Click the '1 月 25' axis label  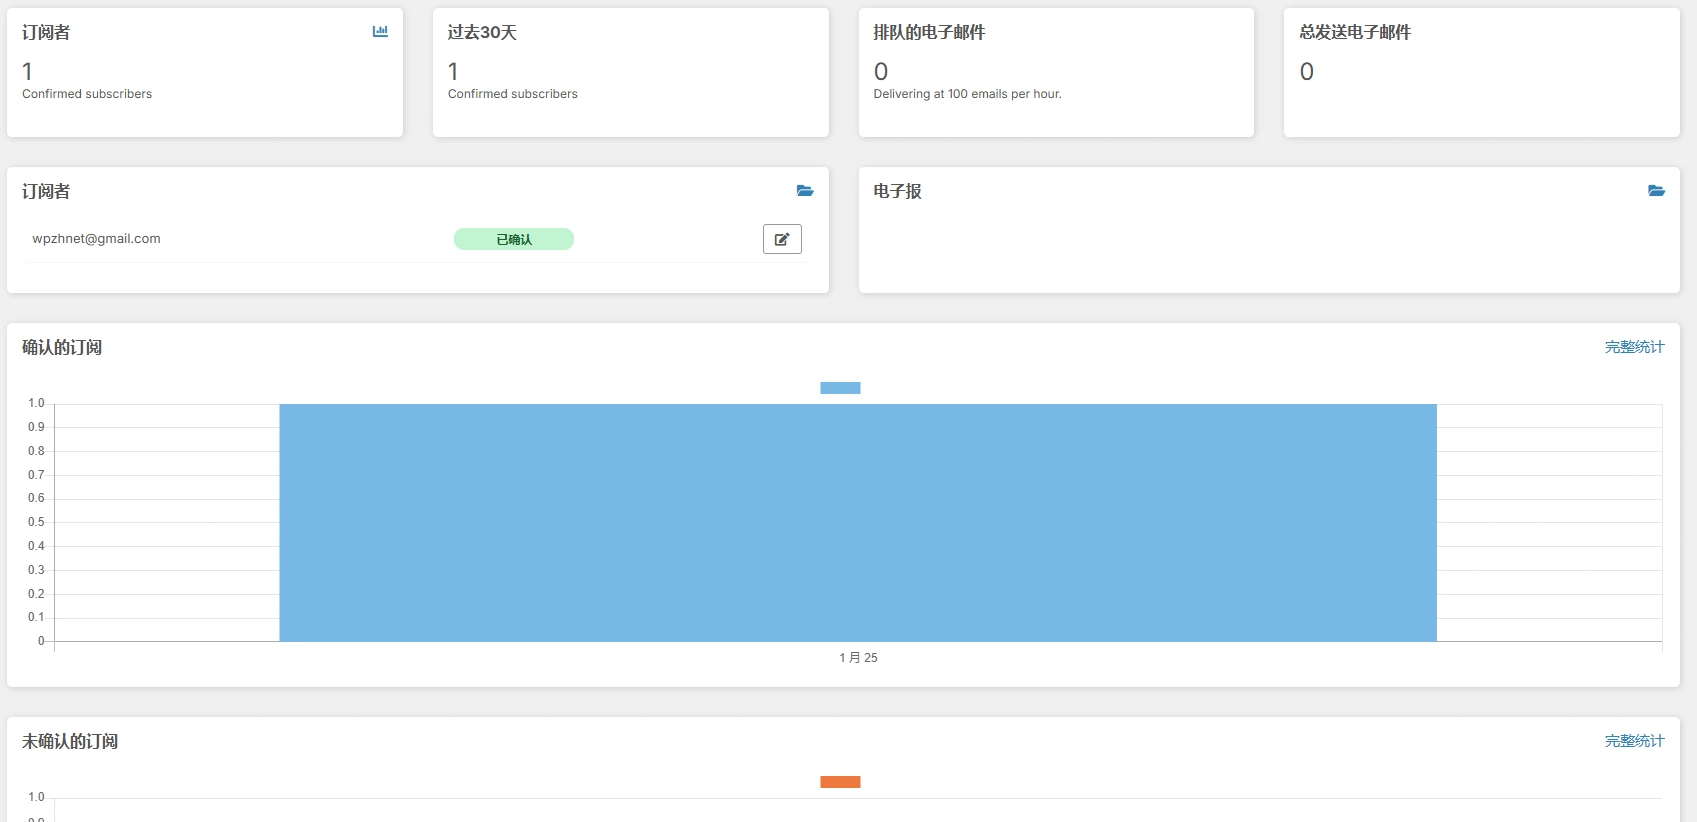pyautogui.click(x=858, y=657)
